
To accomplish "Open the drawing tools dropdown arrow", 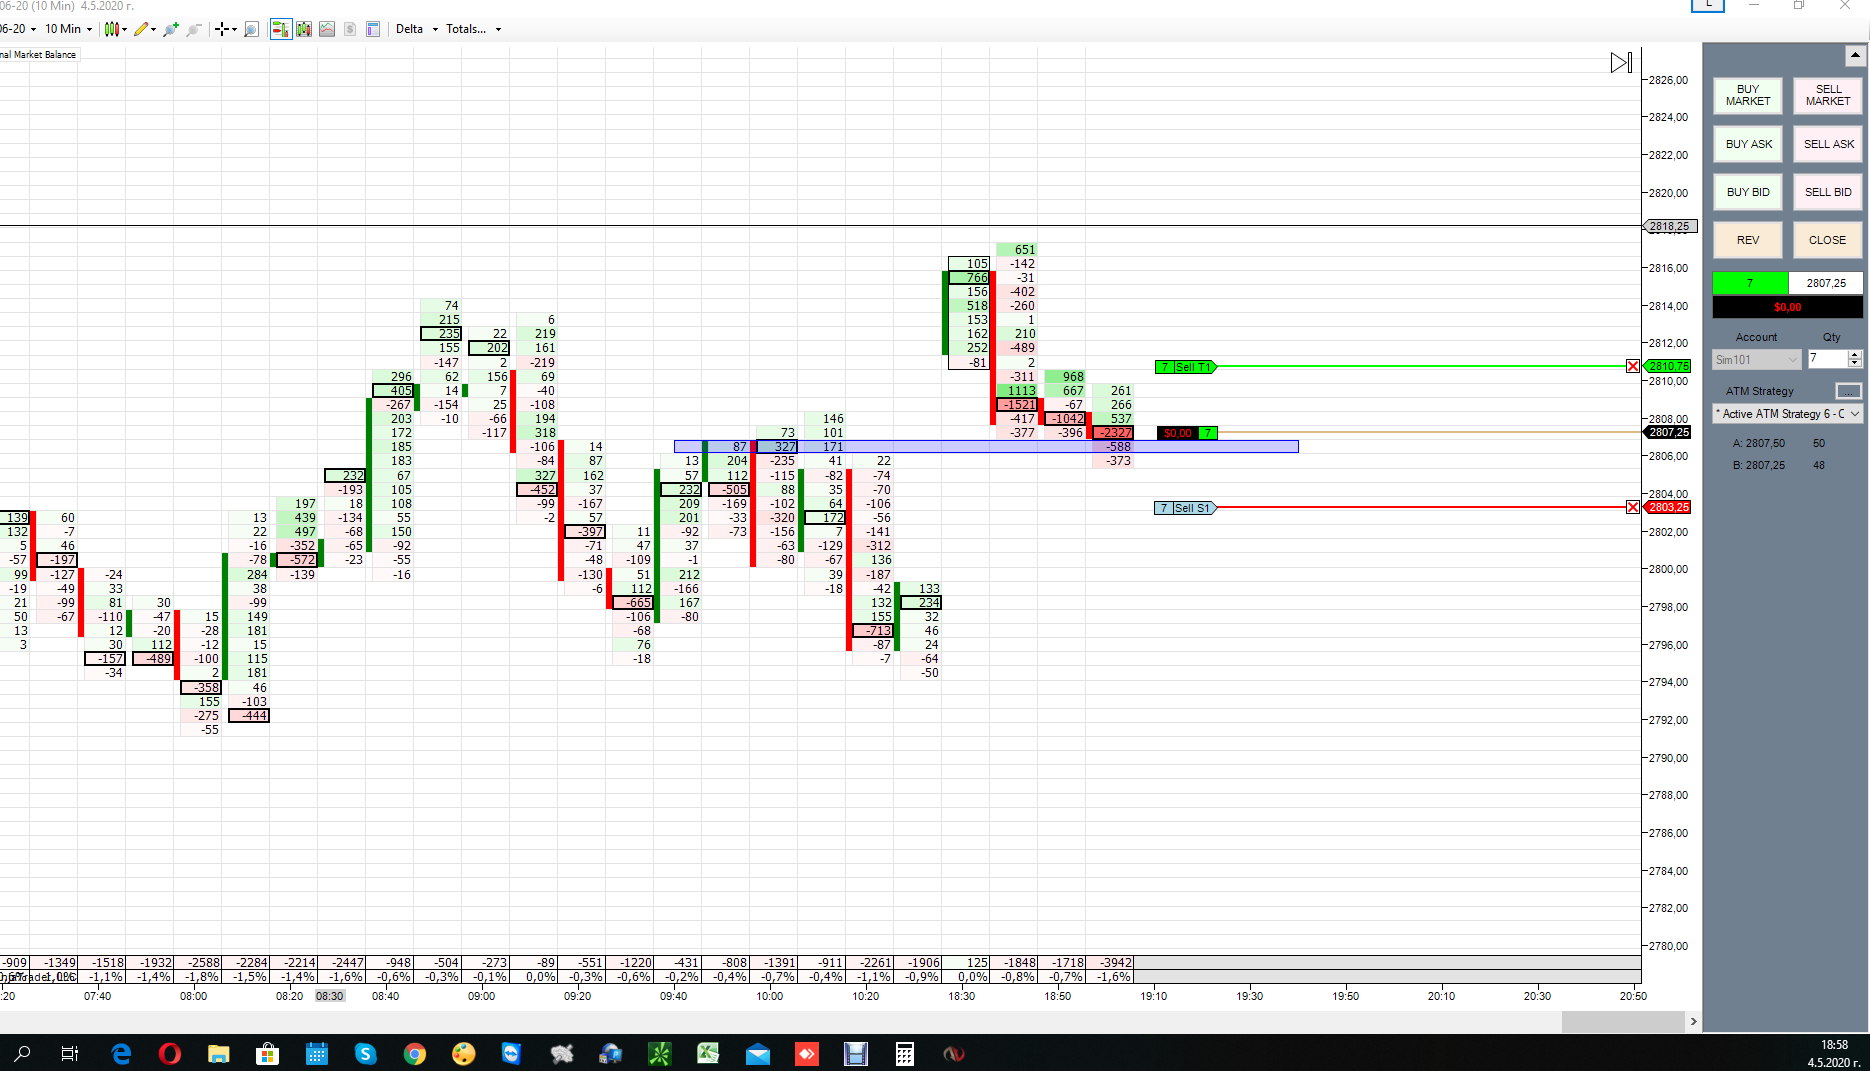I will pos(153,30).
